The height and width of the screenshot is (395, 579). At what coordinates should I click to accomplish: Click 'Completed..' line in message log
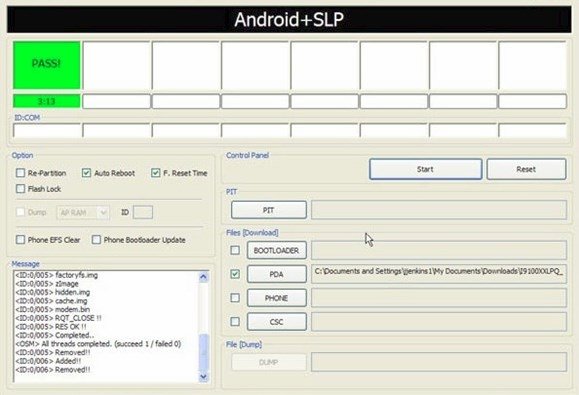(x=55, y=335)
